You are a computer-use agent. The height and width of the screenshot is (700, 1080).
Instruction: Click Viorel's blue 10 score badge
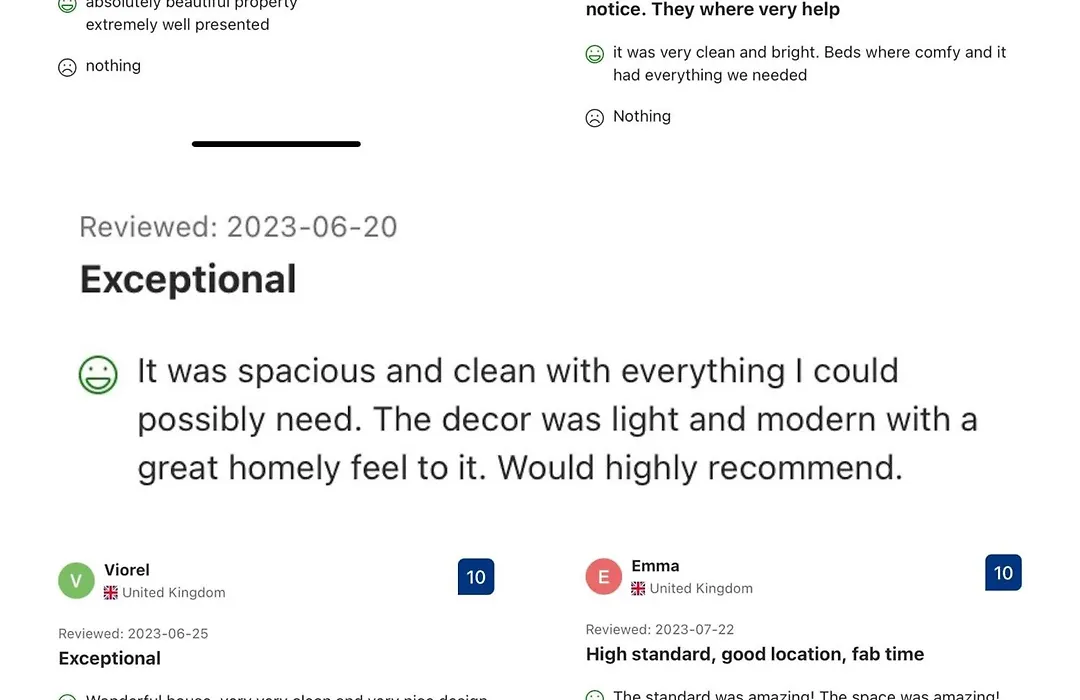click(476, 577)
